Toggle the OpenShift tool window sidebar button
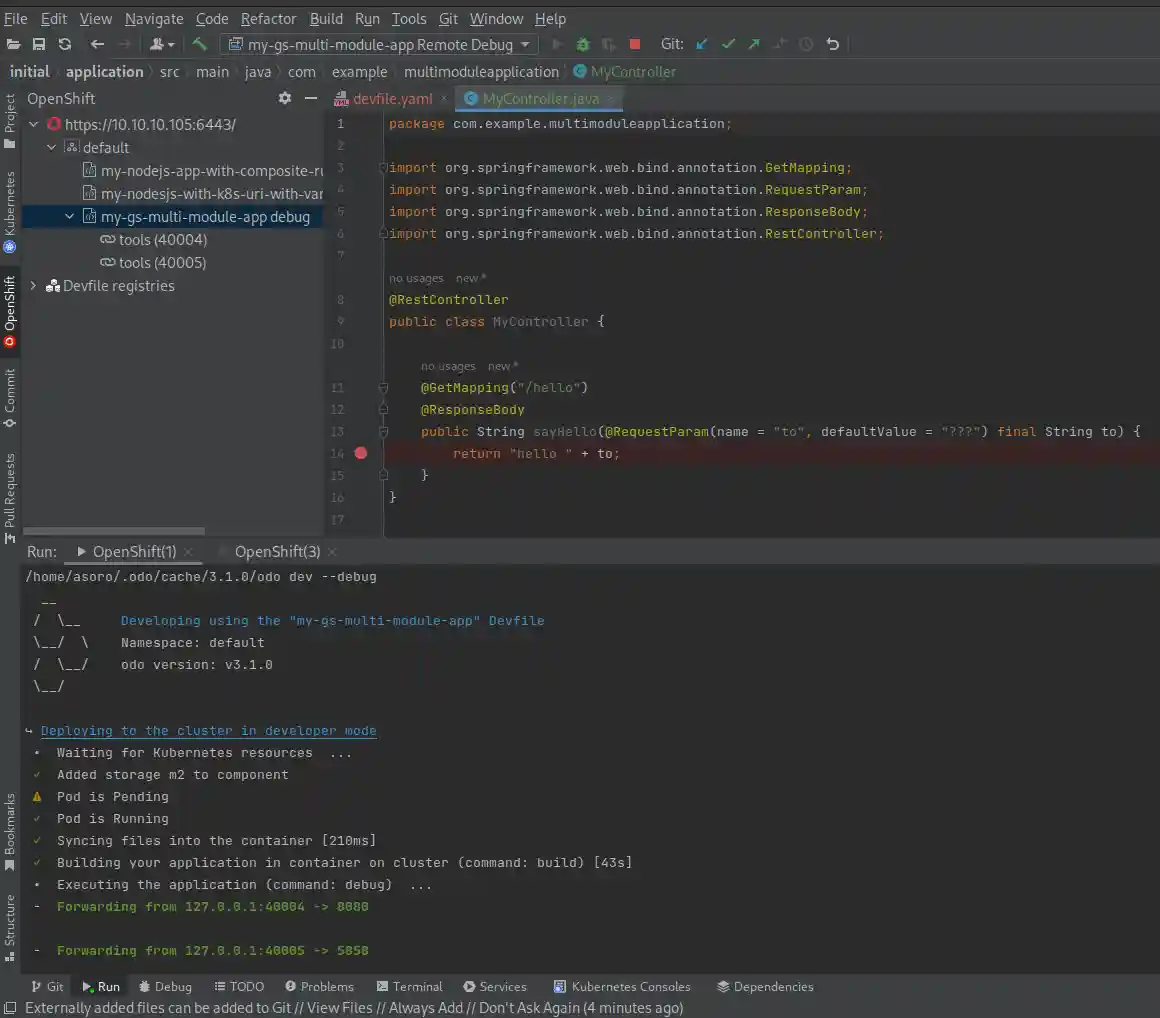 10,312
